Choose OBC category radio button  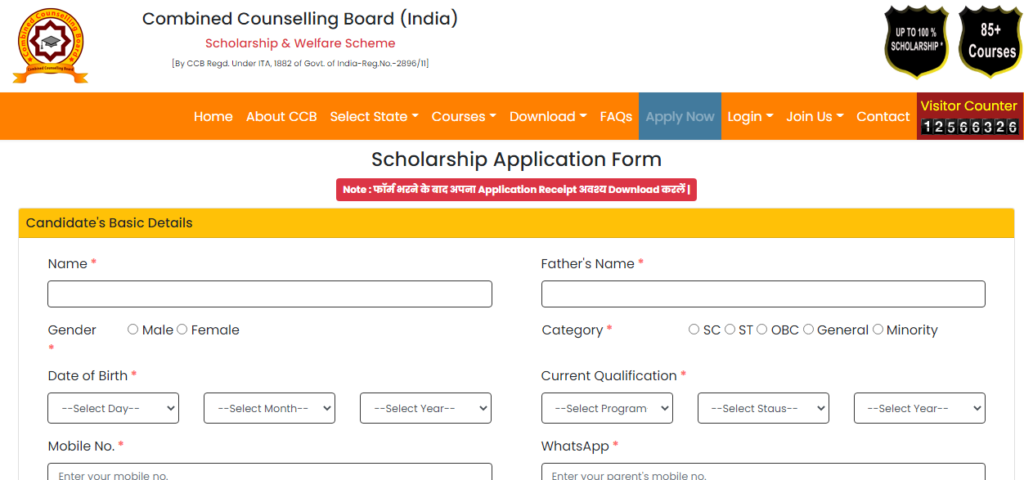762,329
